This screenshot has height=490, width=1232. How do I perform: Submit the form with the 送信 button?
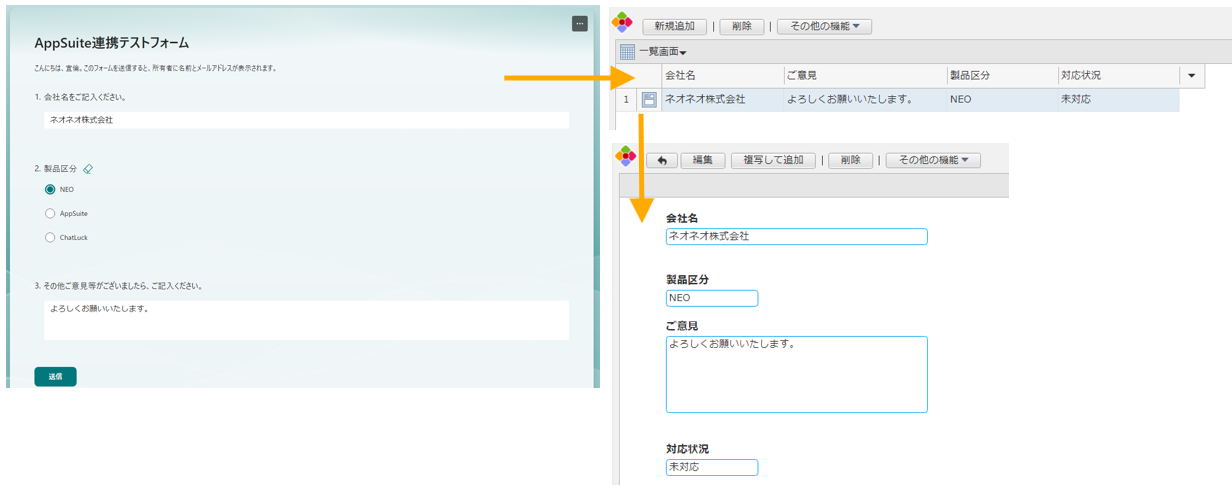point(55,377)
